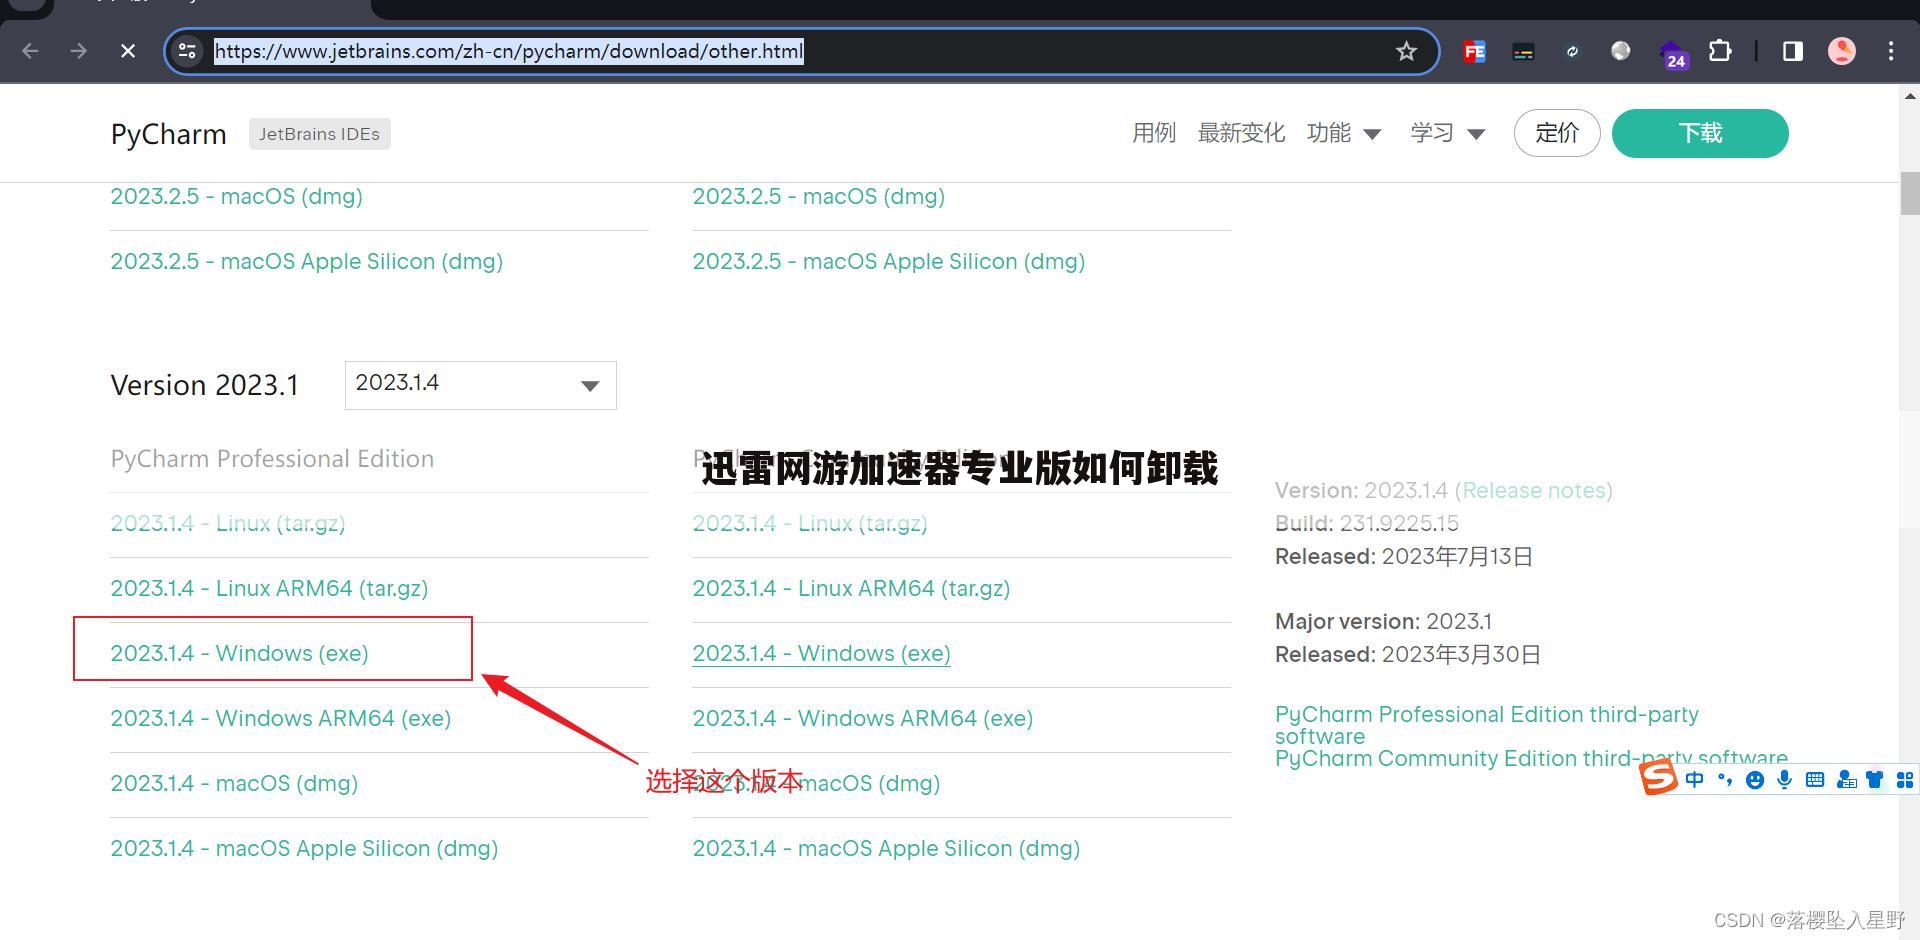Open PyCharm Community Edition third-party software link
The image size is (1920, 940).
pos(1531,758)
